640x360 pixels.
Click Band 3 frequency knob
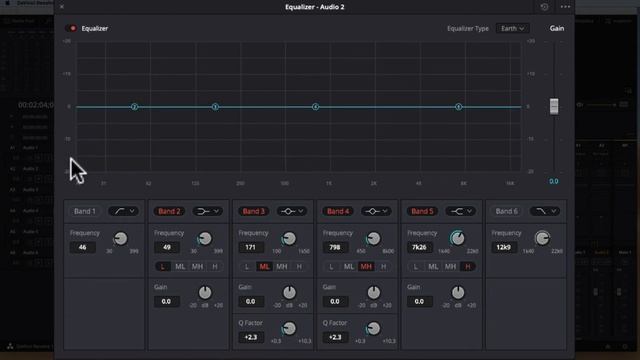[x=289, y=238]
